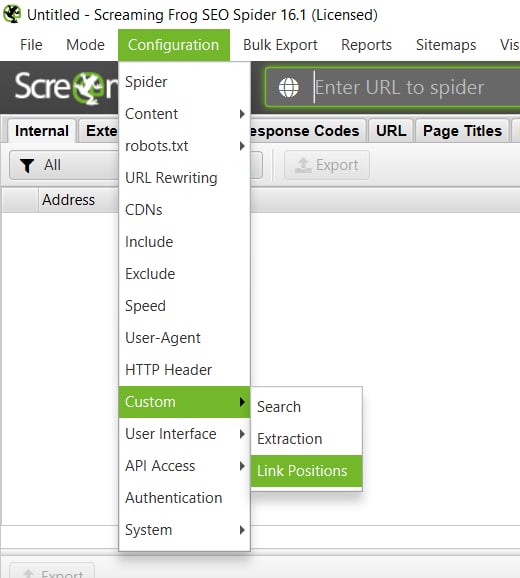
Task: Choose Link Positions in Custom submenu
Action: 307,471
